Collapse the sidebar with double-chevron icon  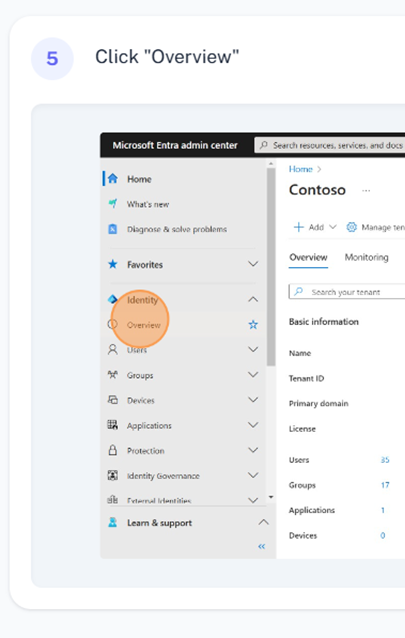pyautogui.click(x=262, y=546)
